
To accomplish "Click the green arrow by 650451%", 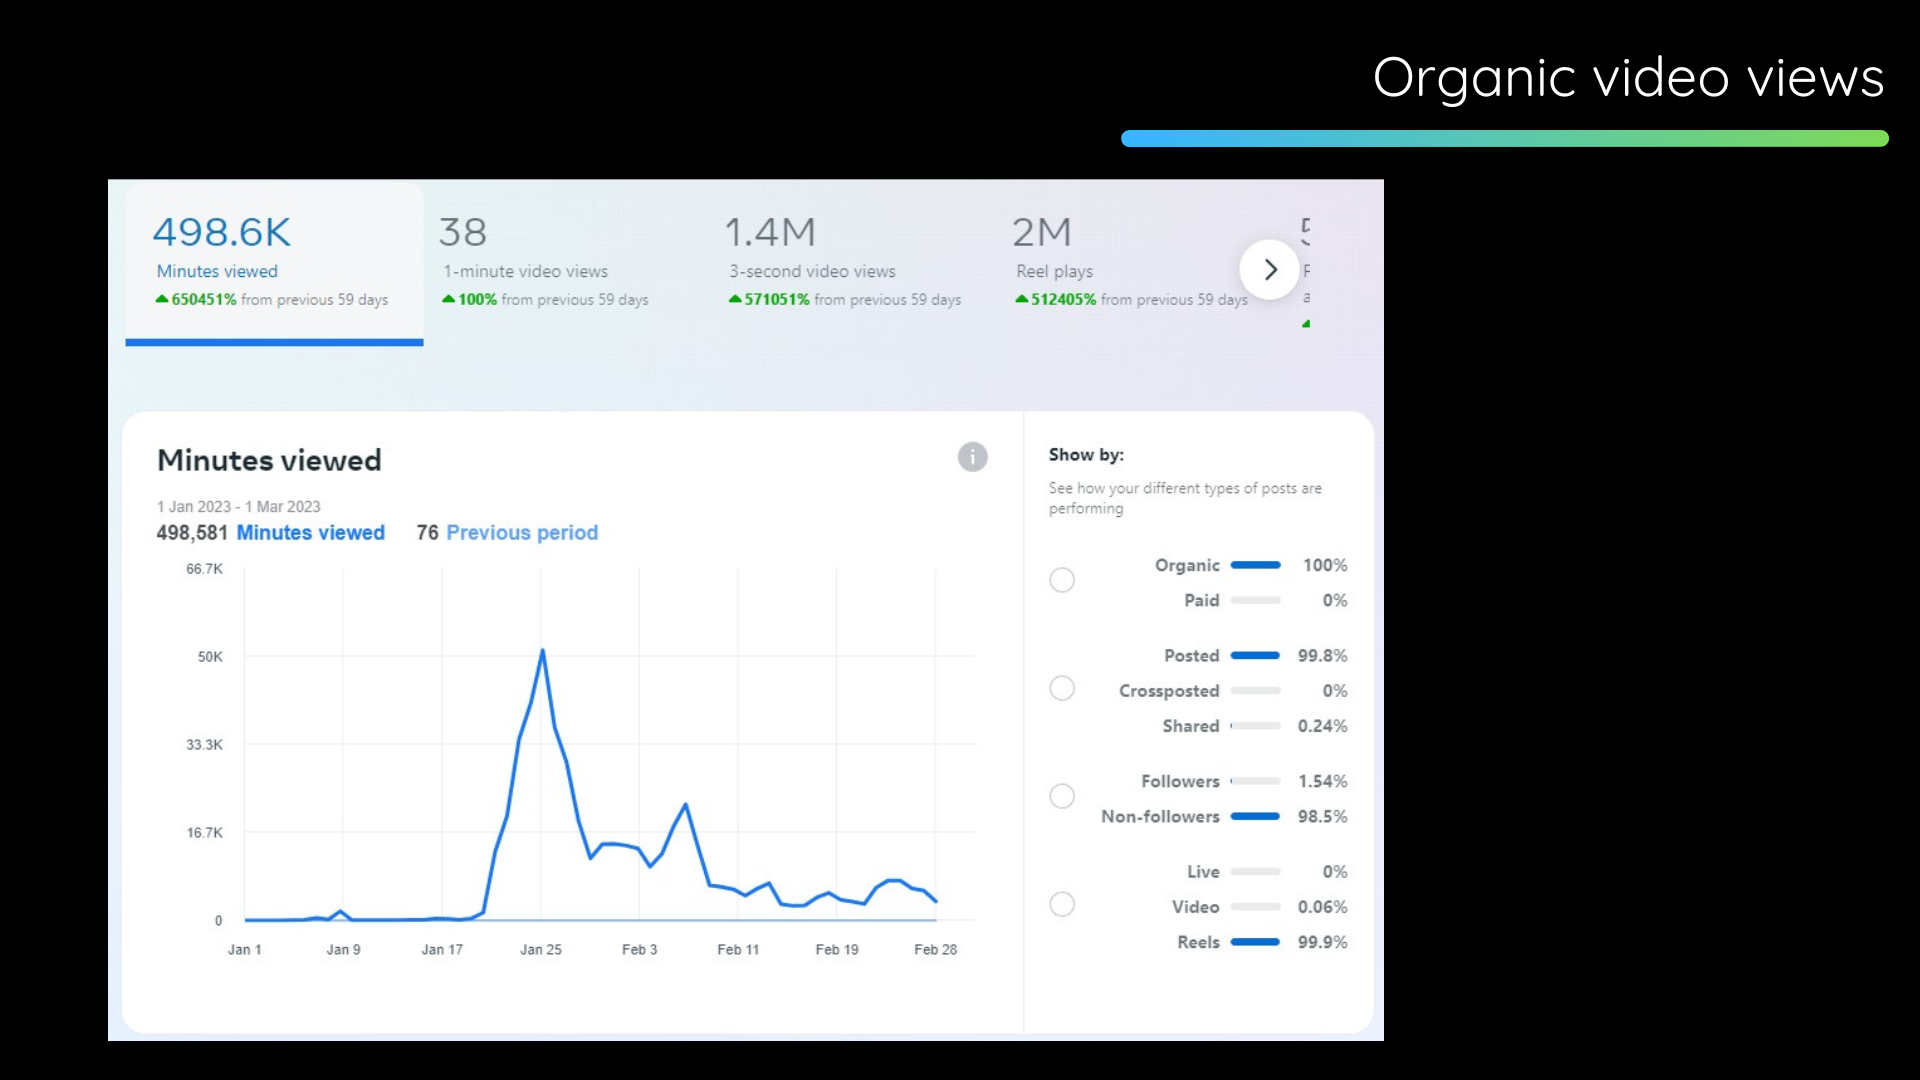I will coord(162,299).
